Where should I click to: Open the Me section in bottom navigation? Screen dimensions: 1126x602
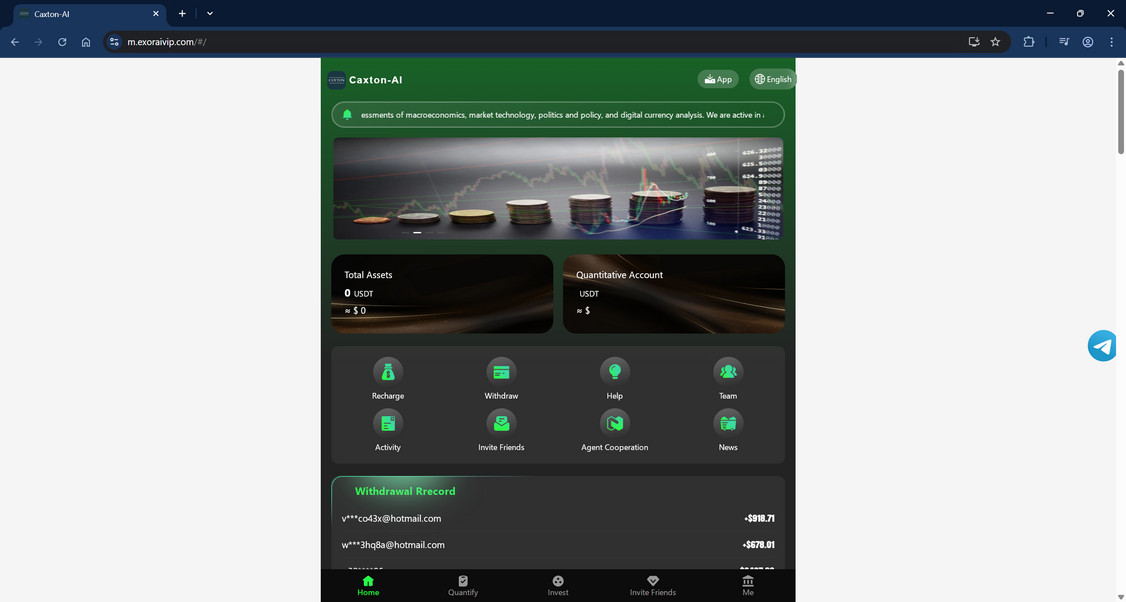pyautogui.click(x=747, y=584)
